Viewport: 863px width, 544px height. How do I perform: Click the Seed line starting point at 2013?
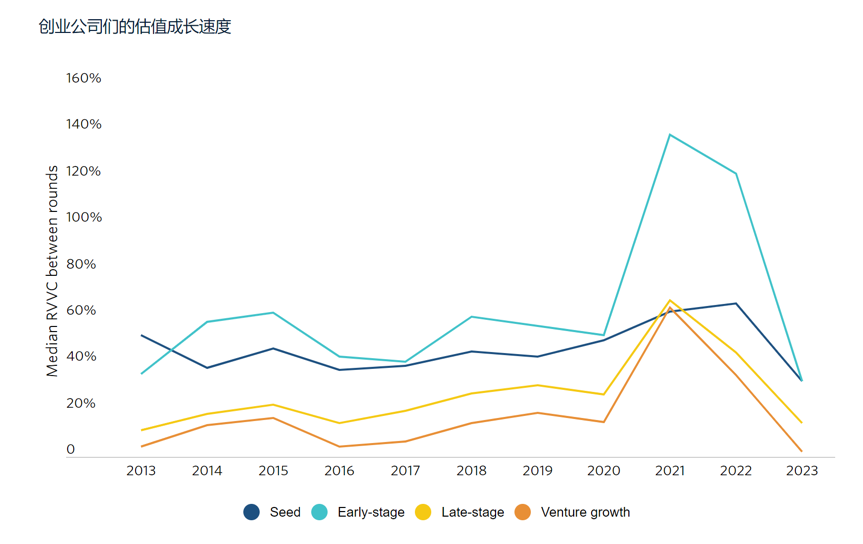(x=141, y=335)
